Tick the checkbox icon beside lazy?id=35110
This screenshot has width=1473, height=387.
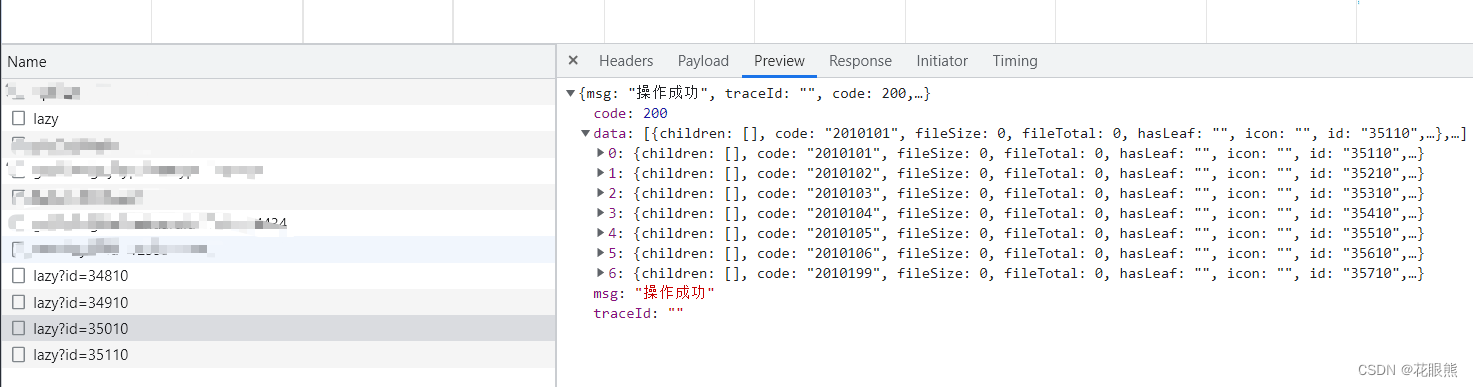tap(19, 354)
